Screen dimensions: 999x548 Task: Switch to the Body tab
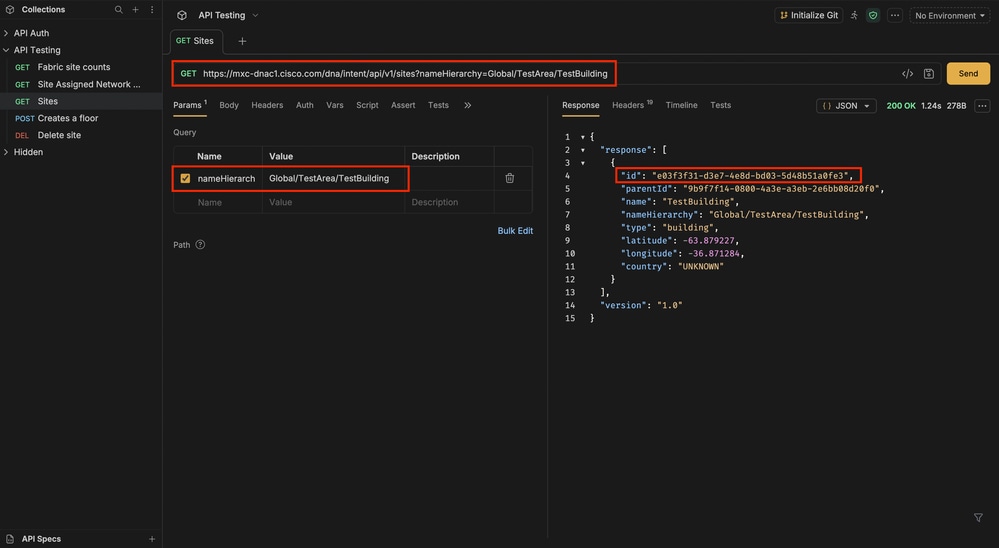pos(229,105)
